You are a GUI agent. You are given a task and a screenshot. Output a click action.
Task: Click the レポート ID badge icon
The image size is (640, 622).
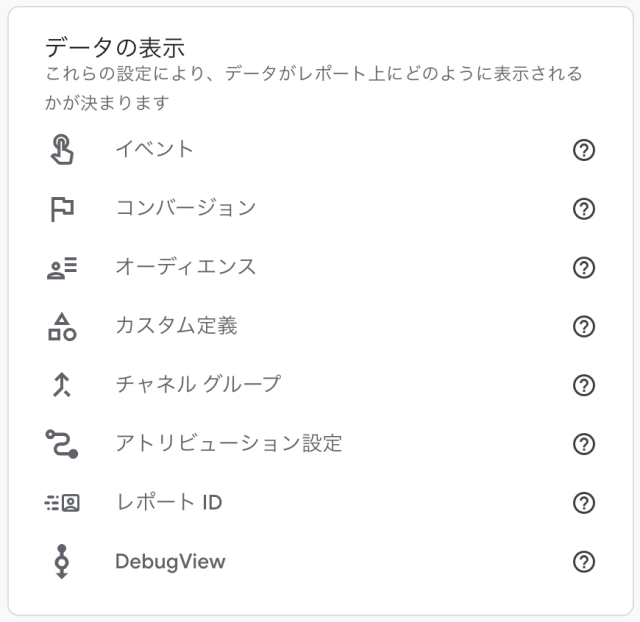[x=62, y=503]
